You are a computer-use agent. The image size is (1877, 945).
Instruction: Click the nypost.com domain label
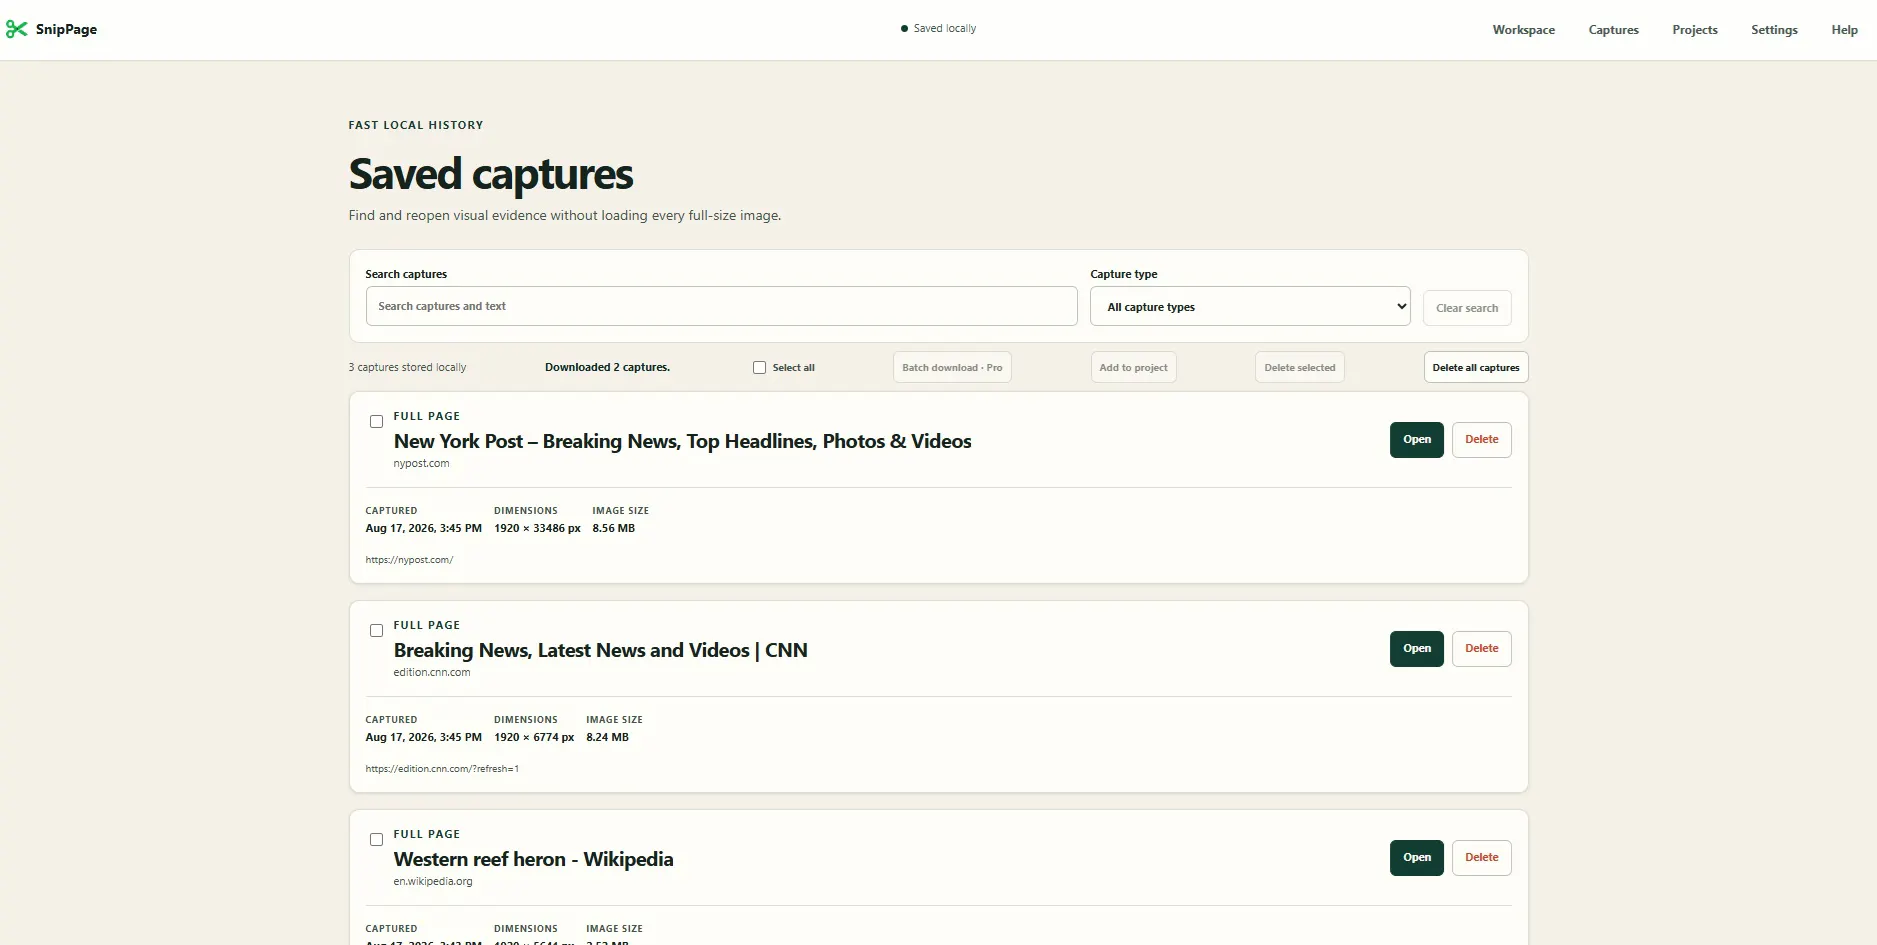pos(421,464)
